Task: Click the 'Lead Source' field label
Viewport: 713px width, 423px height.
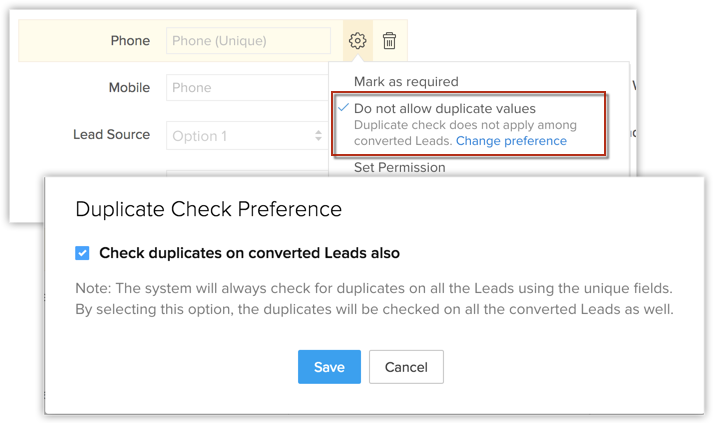Action: [x=111, y=135]
